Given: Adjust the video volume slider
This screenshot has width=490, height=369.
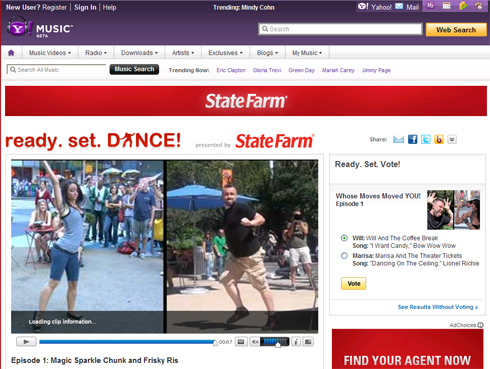Looking at the screenshot, I should click(x=275, y=342).
